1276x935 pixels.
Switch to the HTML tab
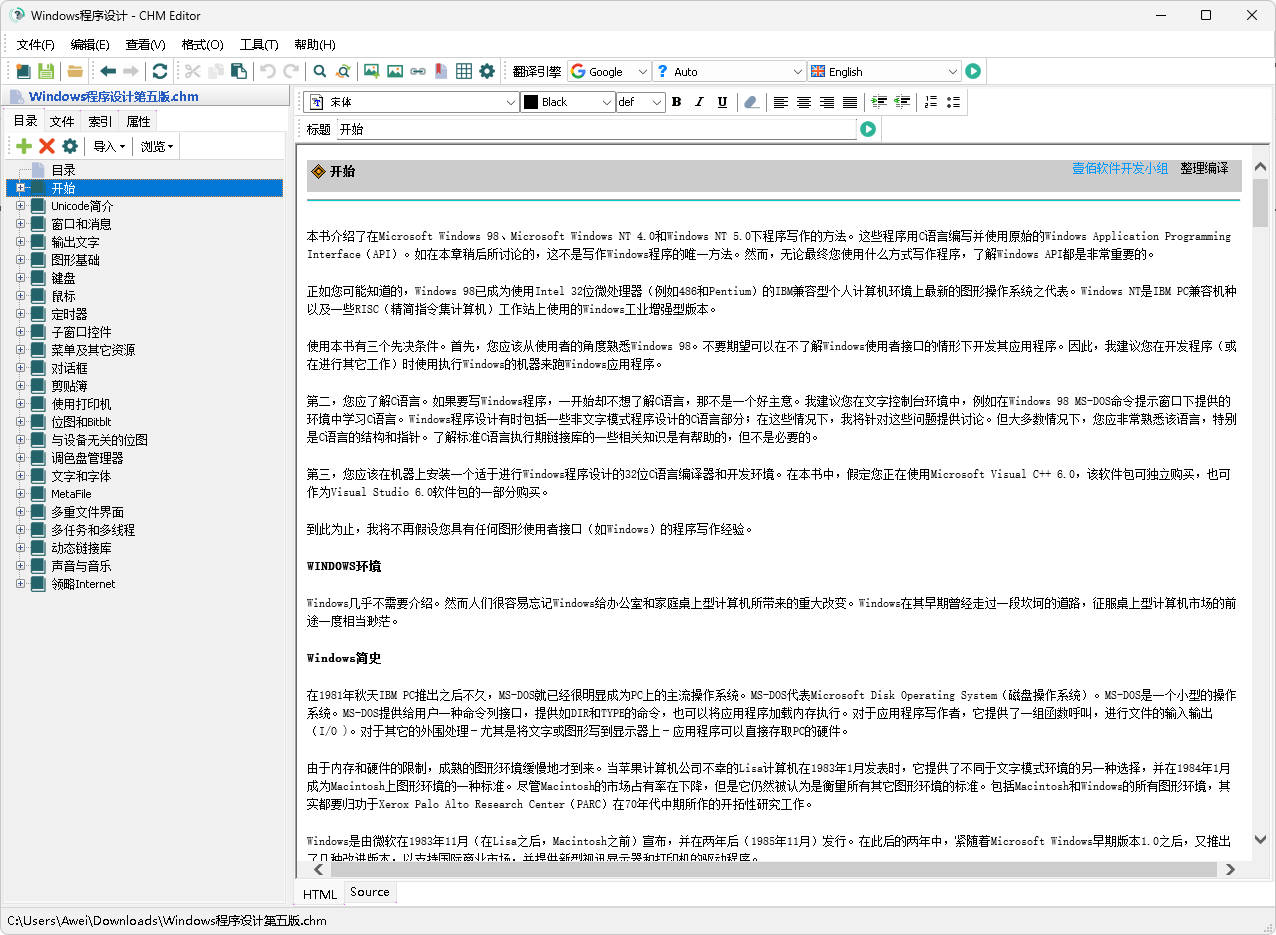click(x=320, y=894)
